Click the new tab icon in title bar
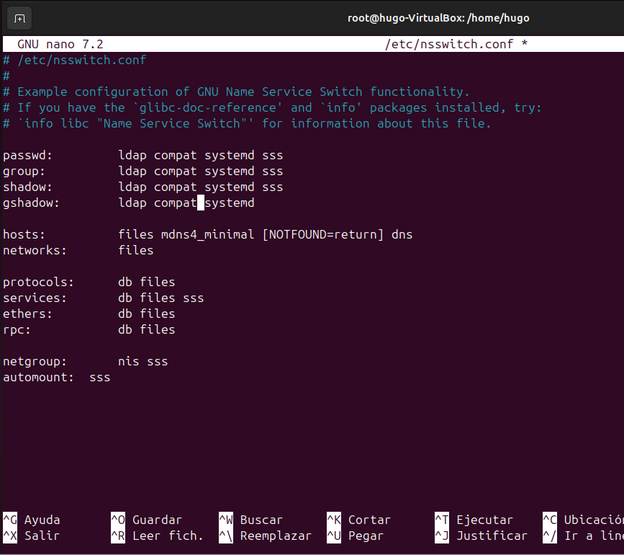This screenshot has width=625, height=558. (21, 18)
